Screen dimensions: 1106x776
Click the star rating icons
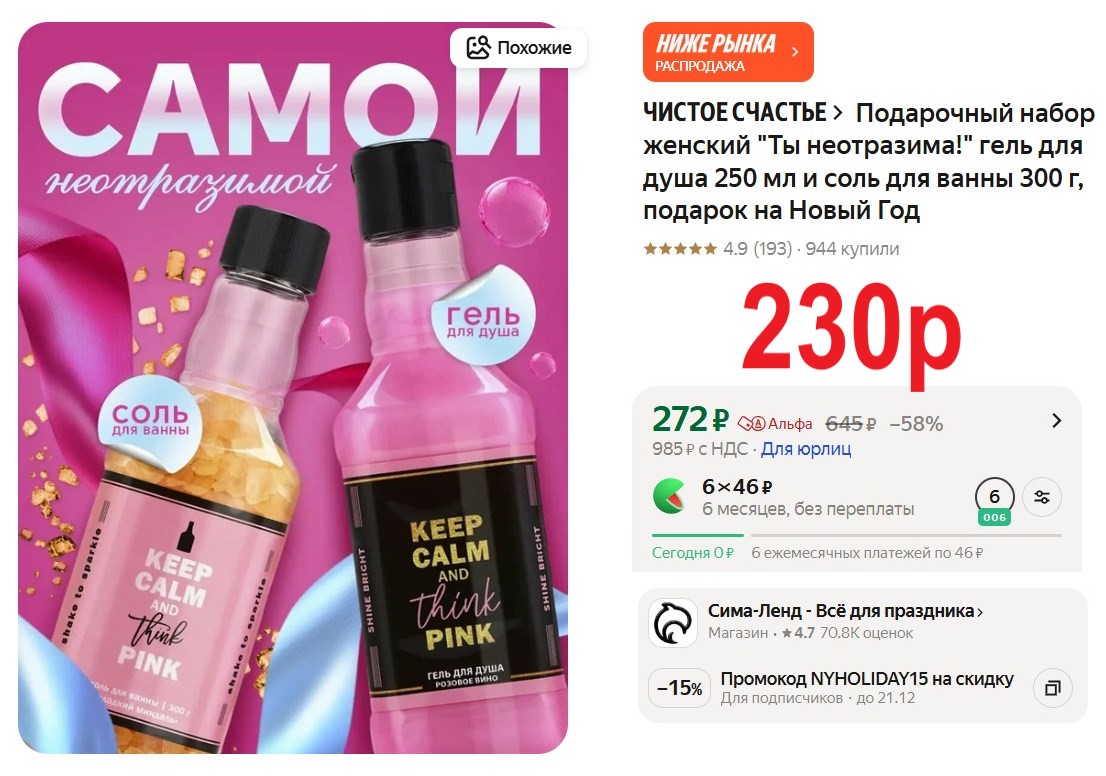(x=680, y=248)
